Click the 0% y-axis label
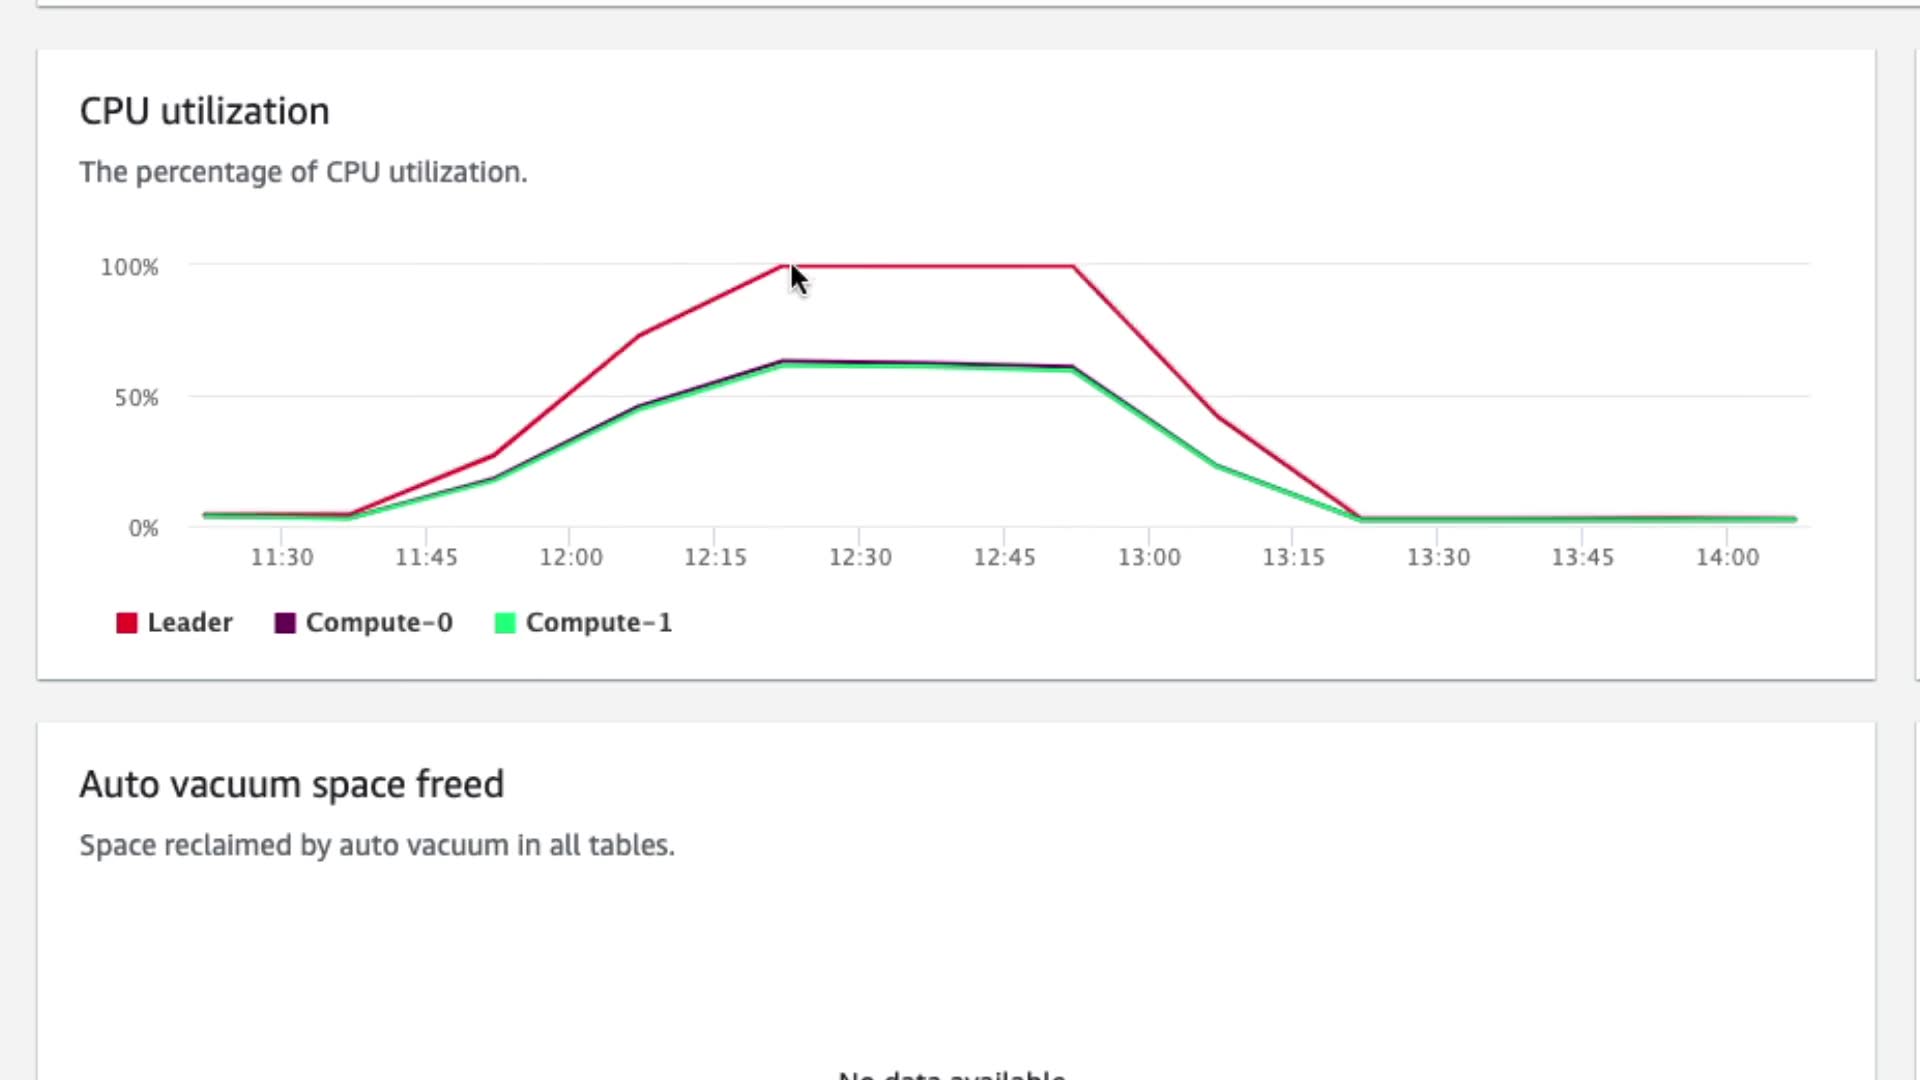The height and width of the screenshot is (1080, 1920). (x=143, y=528)
